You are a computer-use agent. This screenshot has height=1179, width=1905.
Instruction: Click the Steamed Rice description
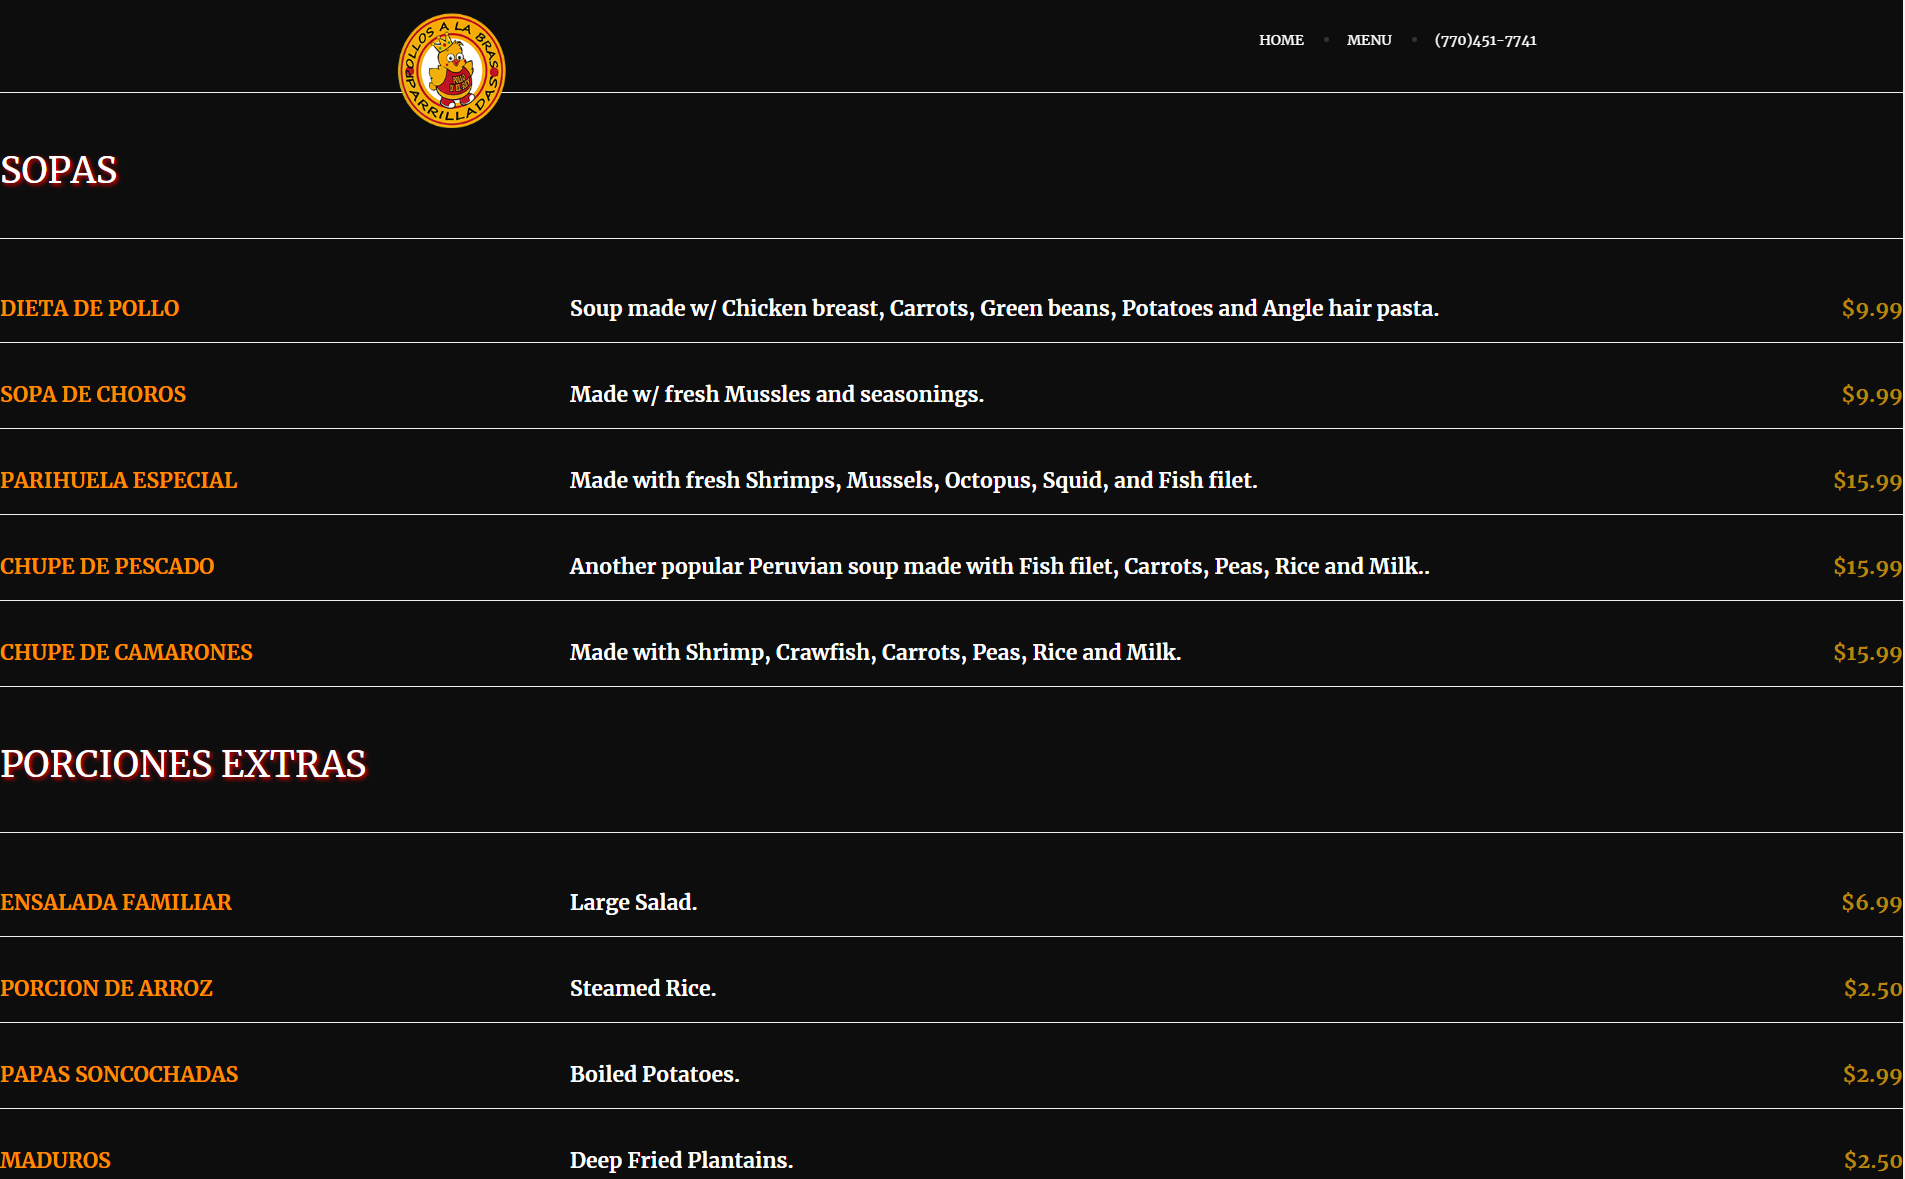pos(642,988)
